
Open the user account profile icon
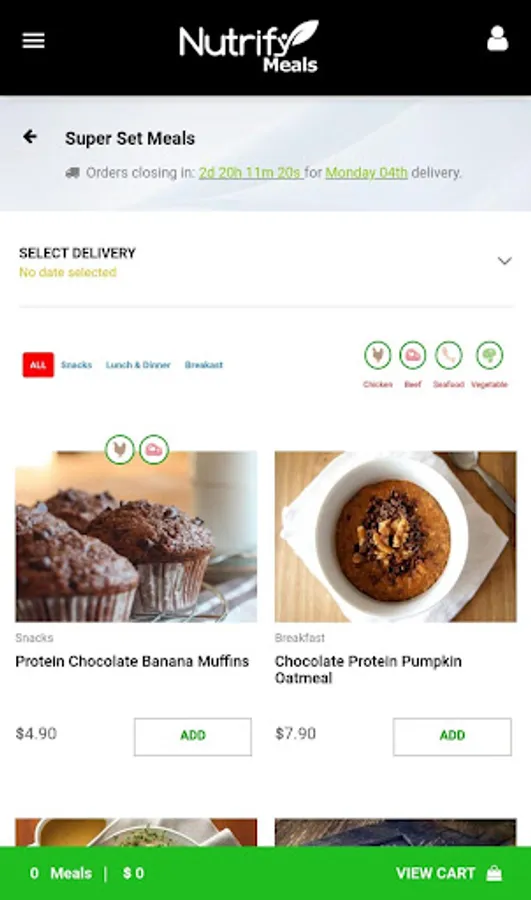pos(497,38)
